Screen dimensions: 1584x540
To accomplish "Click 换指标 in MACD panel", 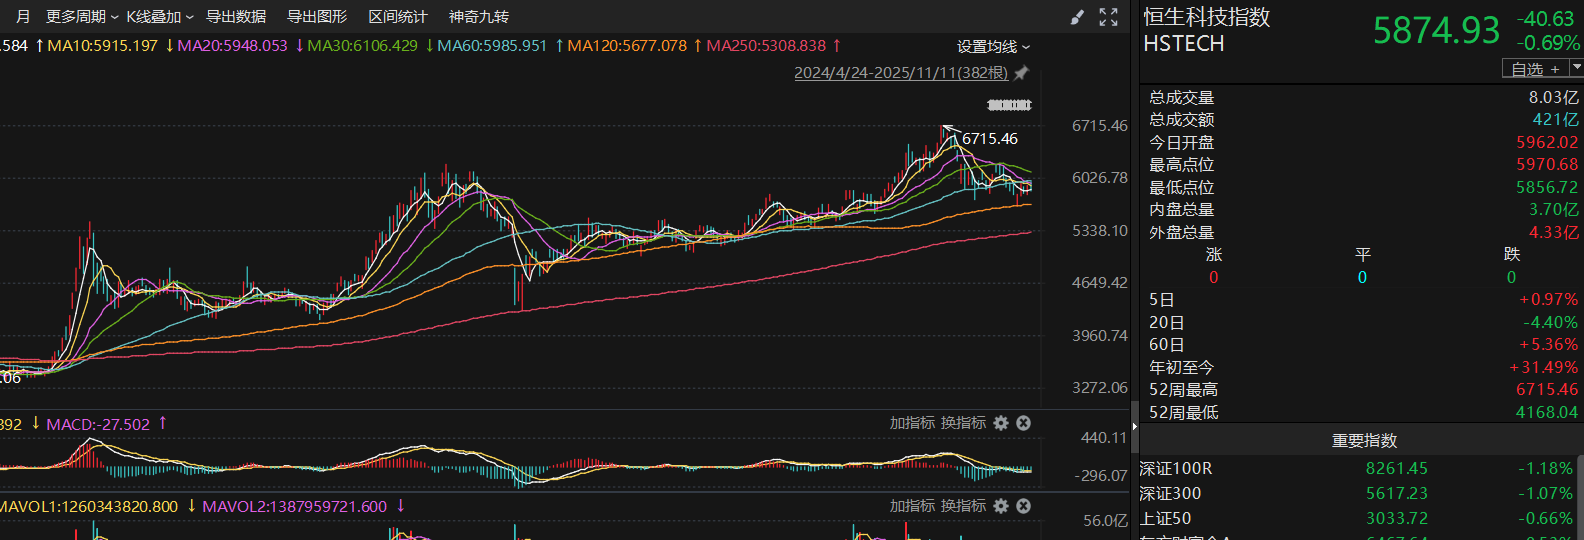I will tap(964, 423).
